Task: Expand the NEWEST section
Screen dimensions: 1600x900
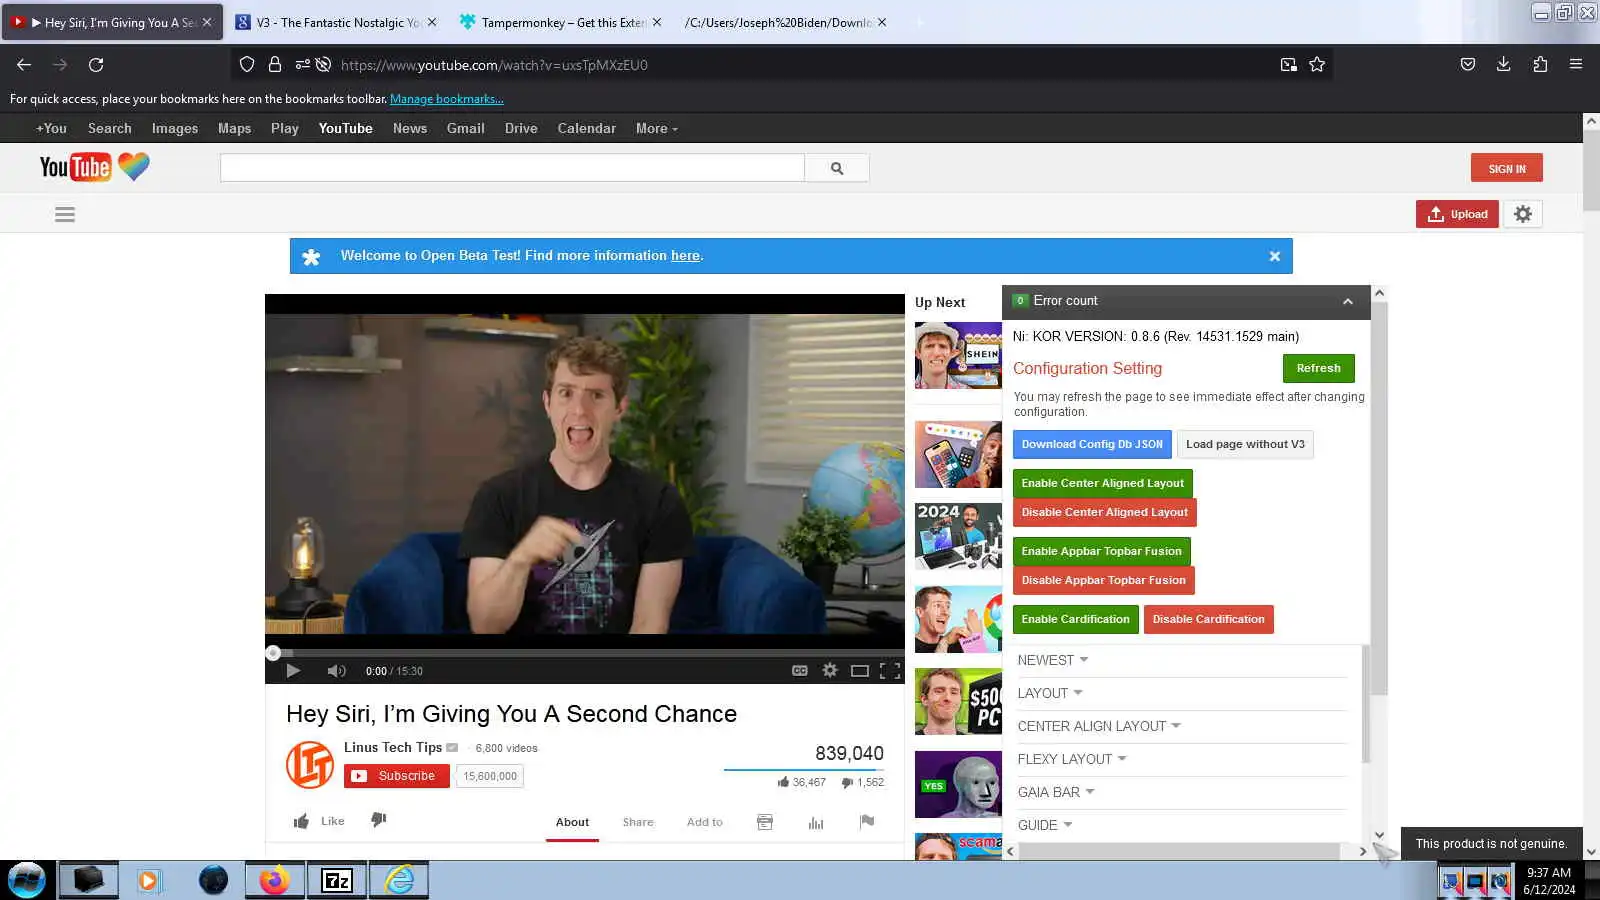Action: tap(1053, 660)
